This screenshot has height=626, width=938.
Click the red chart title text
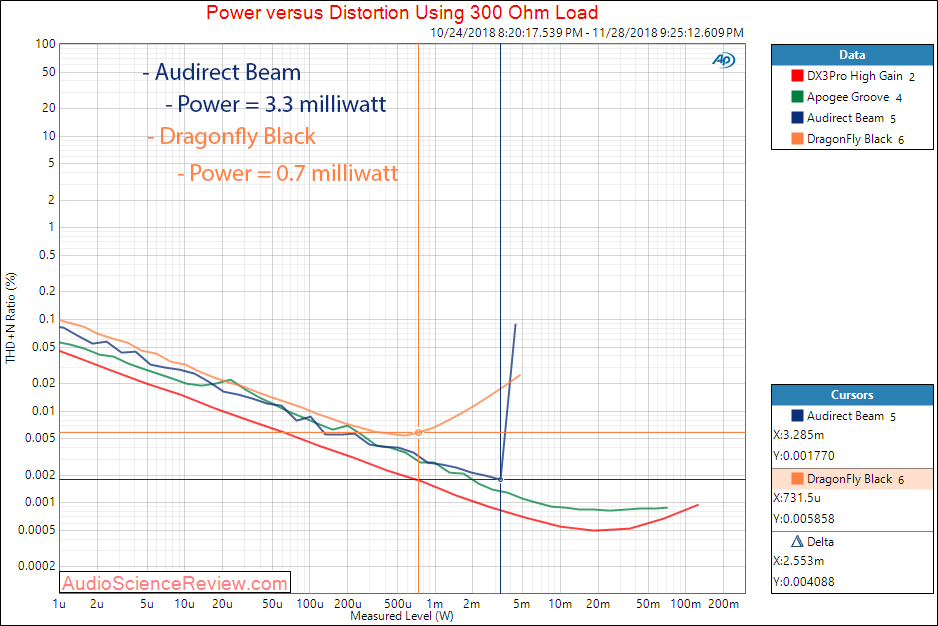[x=402, y=13]
